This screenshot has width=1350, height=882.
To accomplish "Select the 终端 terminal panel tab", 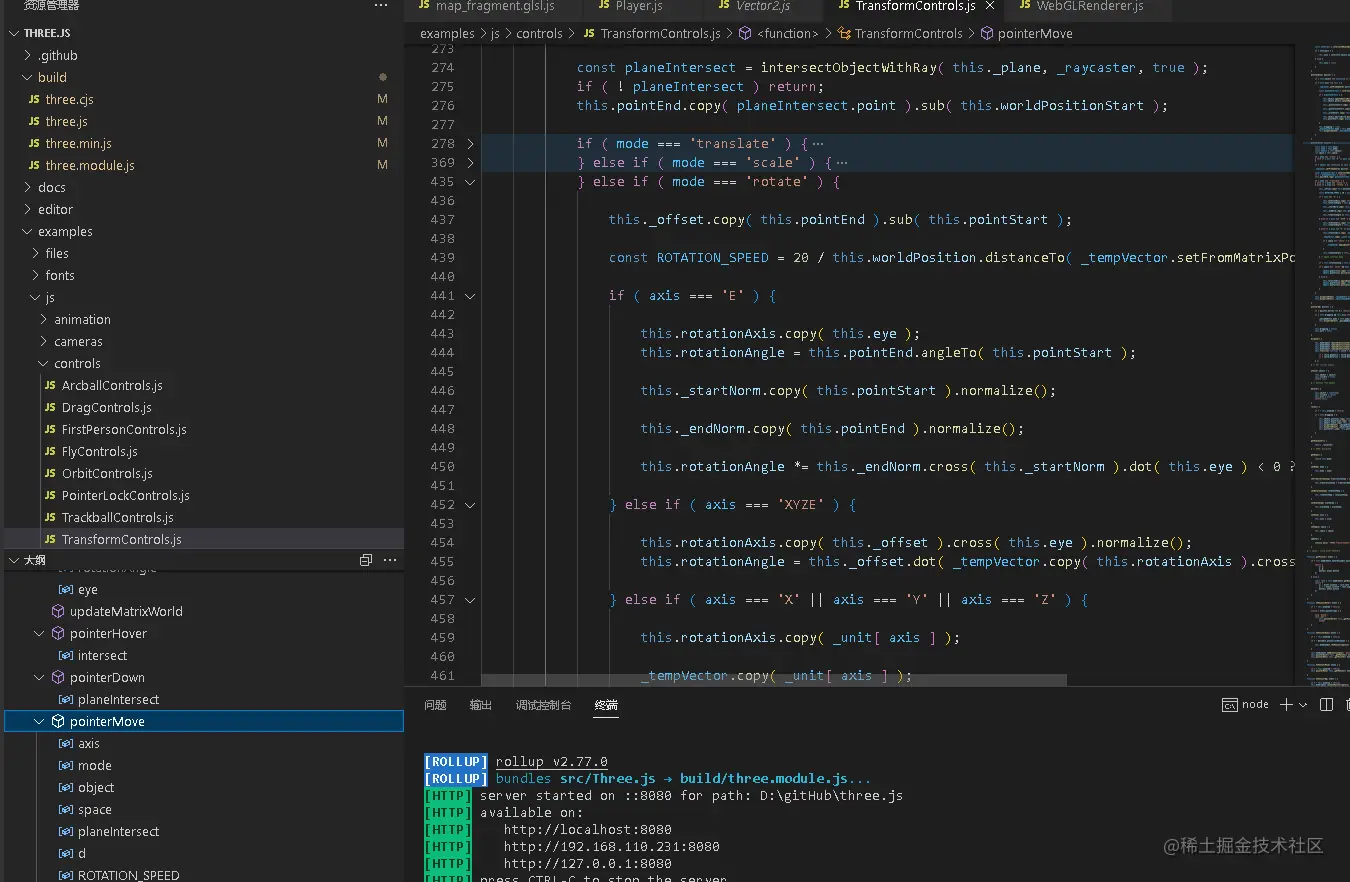I will click(606, 705).
